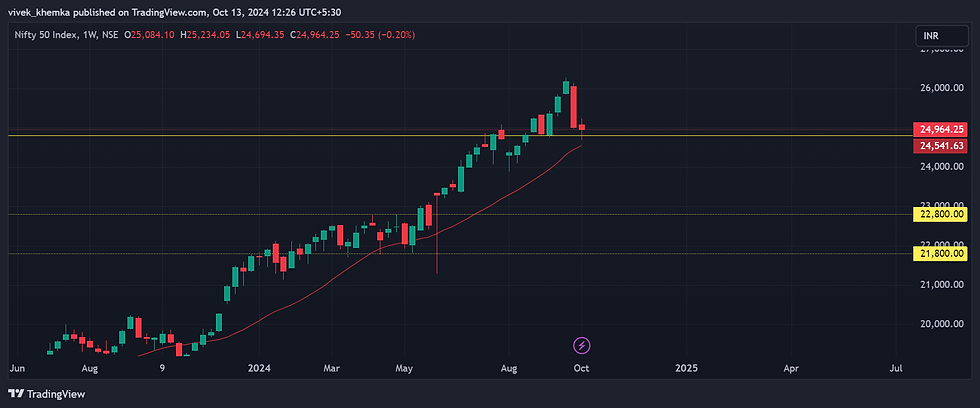Click the O25,084.10 open value
The image size is (980, 408).
tap(150, 36)
